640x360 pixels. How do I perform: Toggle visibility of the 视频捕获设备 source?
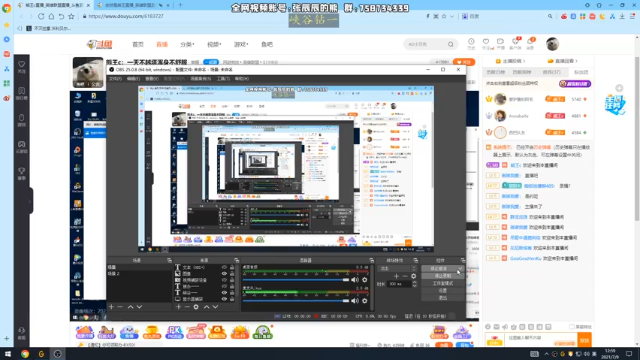(224, 280)
